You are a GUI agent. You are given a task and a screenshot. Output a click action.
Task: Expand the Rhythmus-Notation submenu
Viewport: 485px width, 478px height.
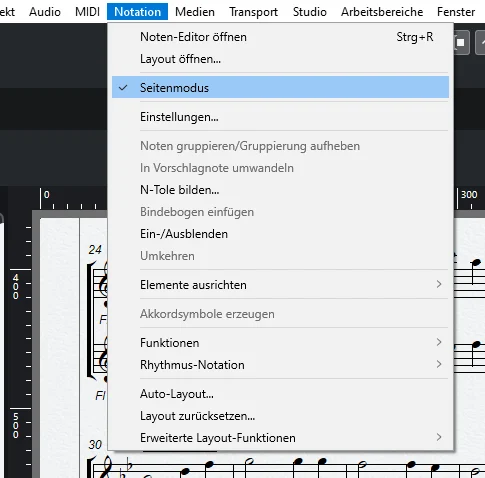pyautogui.click(x=280, y=365)
